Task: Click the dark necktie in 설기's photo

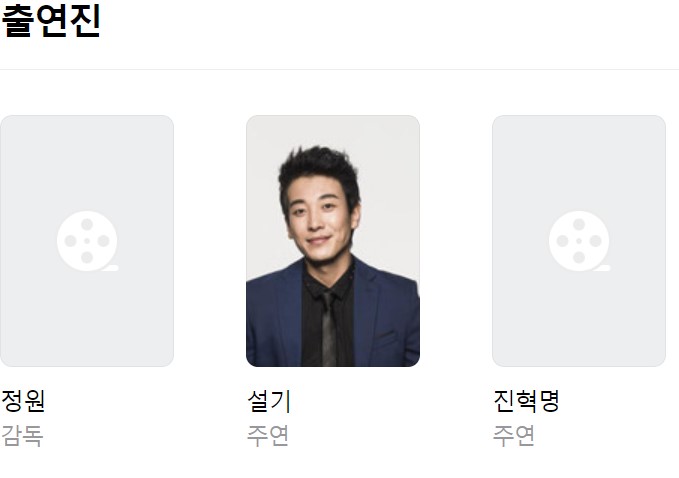Action: pos(329,329)
